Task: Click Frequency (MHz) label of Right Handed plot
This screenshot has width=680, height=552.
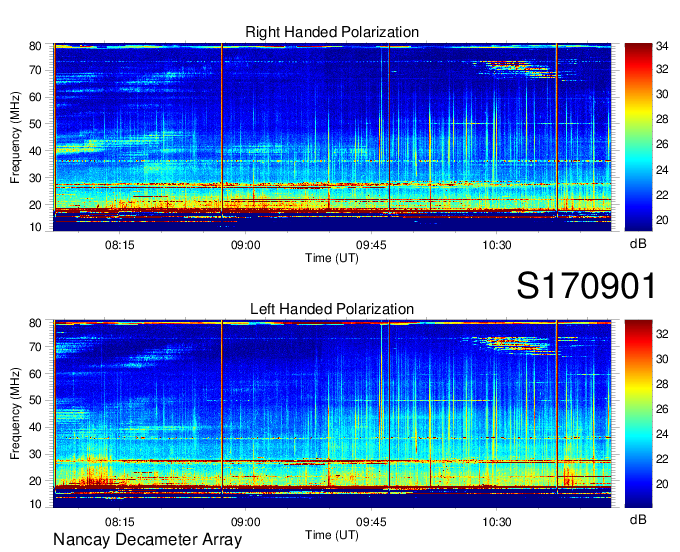Action: pyautogui.click(x=16, y=137)
